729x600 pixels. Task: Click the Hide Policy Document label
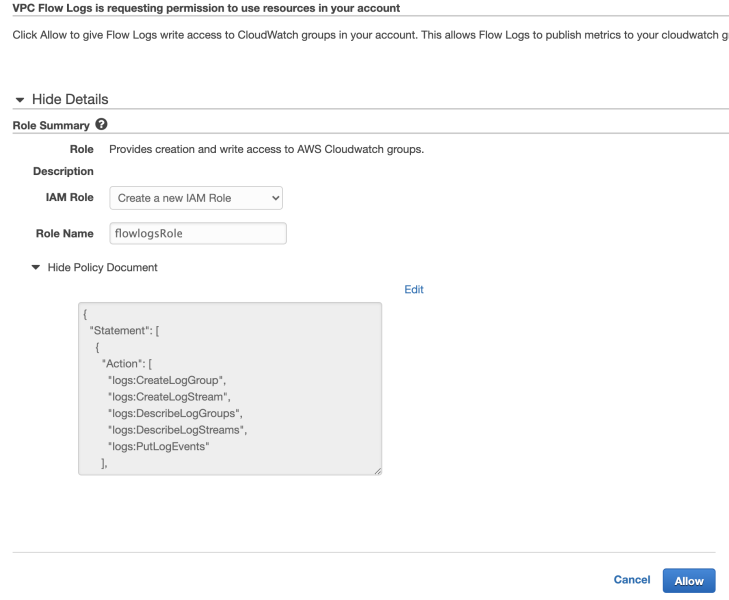pos(103,268)
